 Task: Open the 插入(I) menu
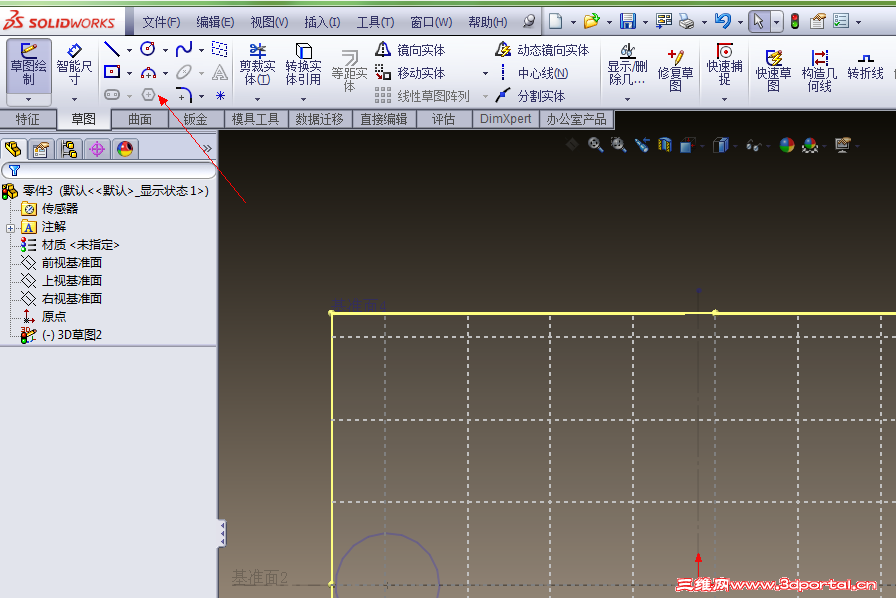[x=322, y=22]
